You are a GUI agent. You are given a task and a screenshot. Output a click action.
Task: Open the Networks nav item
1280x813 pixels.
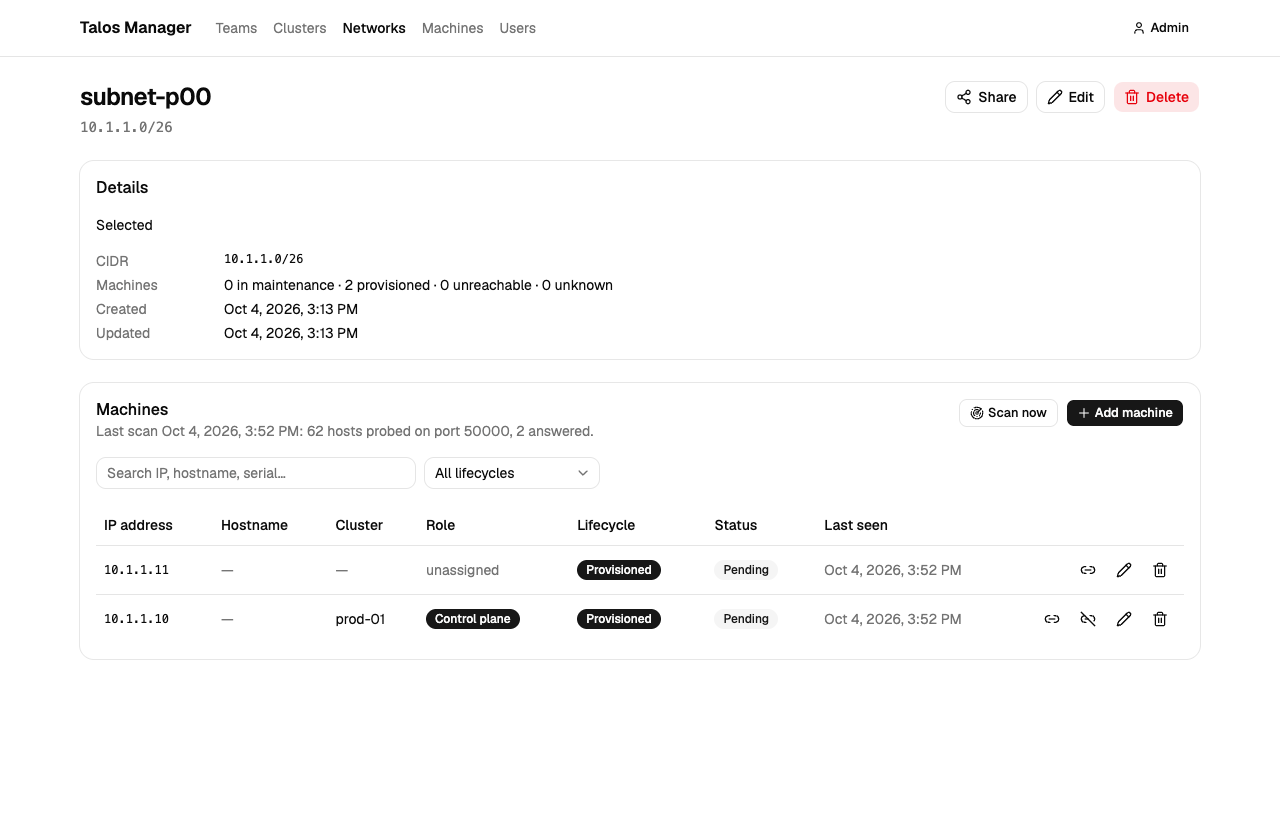(x=374, y=28)
